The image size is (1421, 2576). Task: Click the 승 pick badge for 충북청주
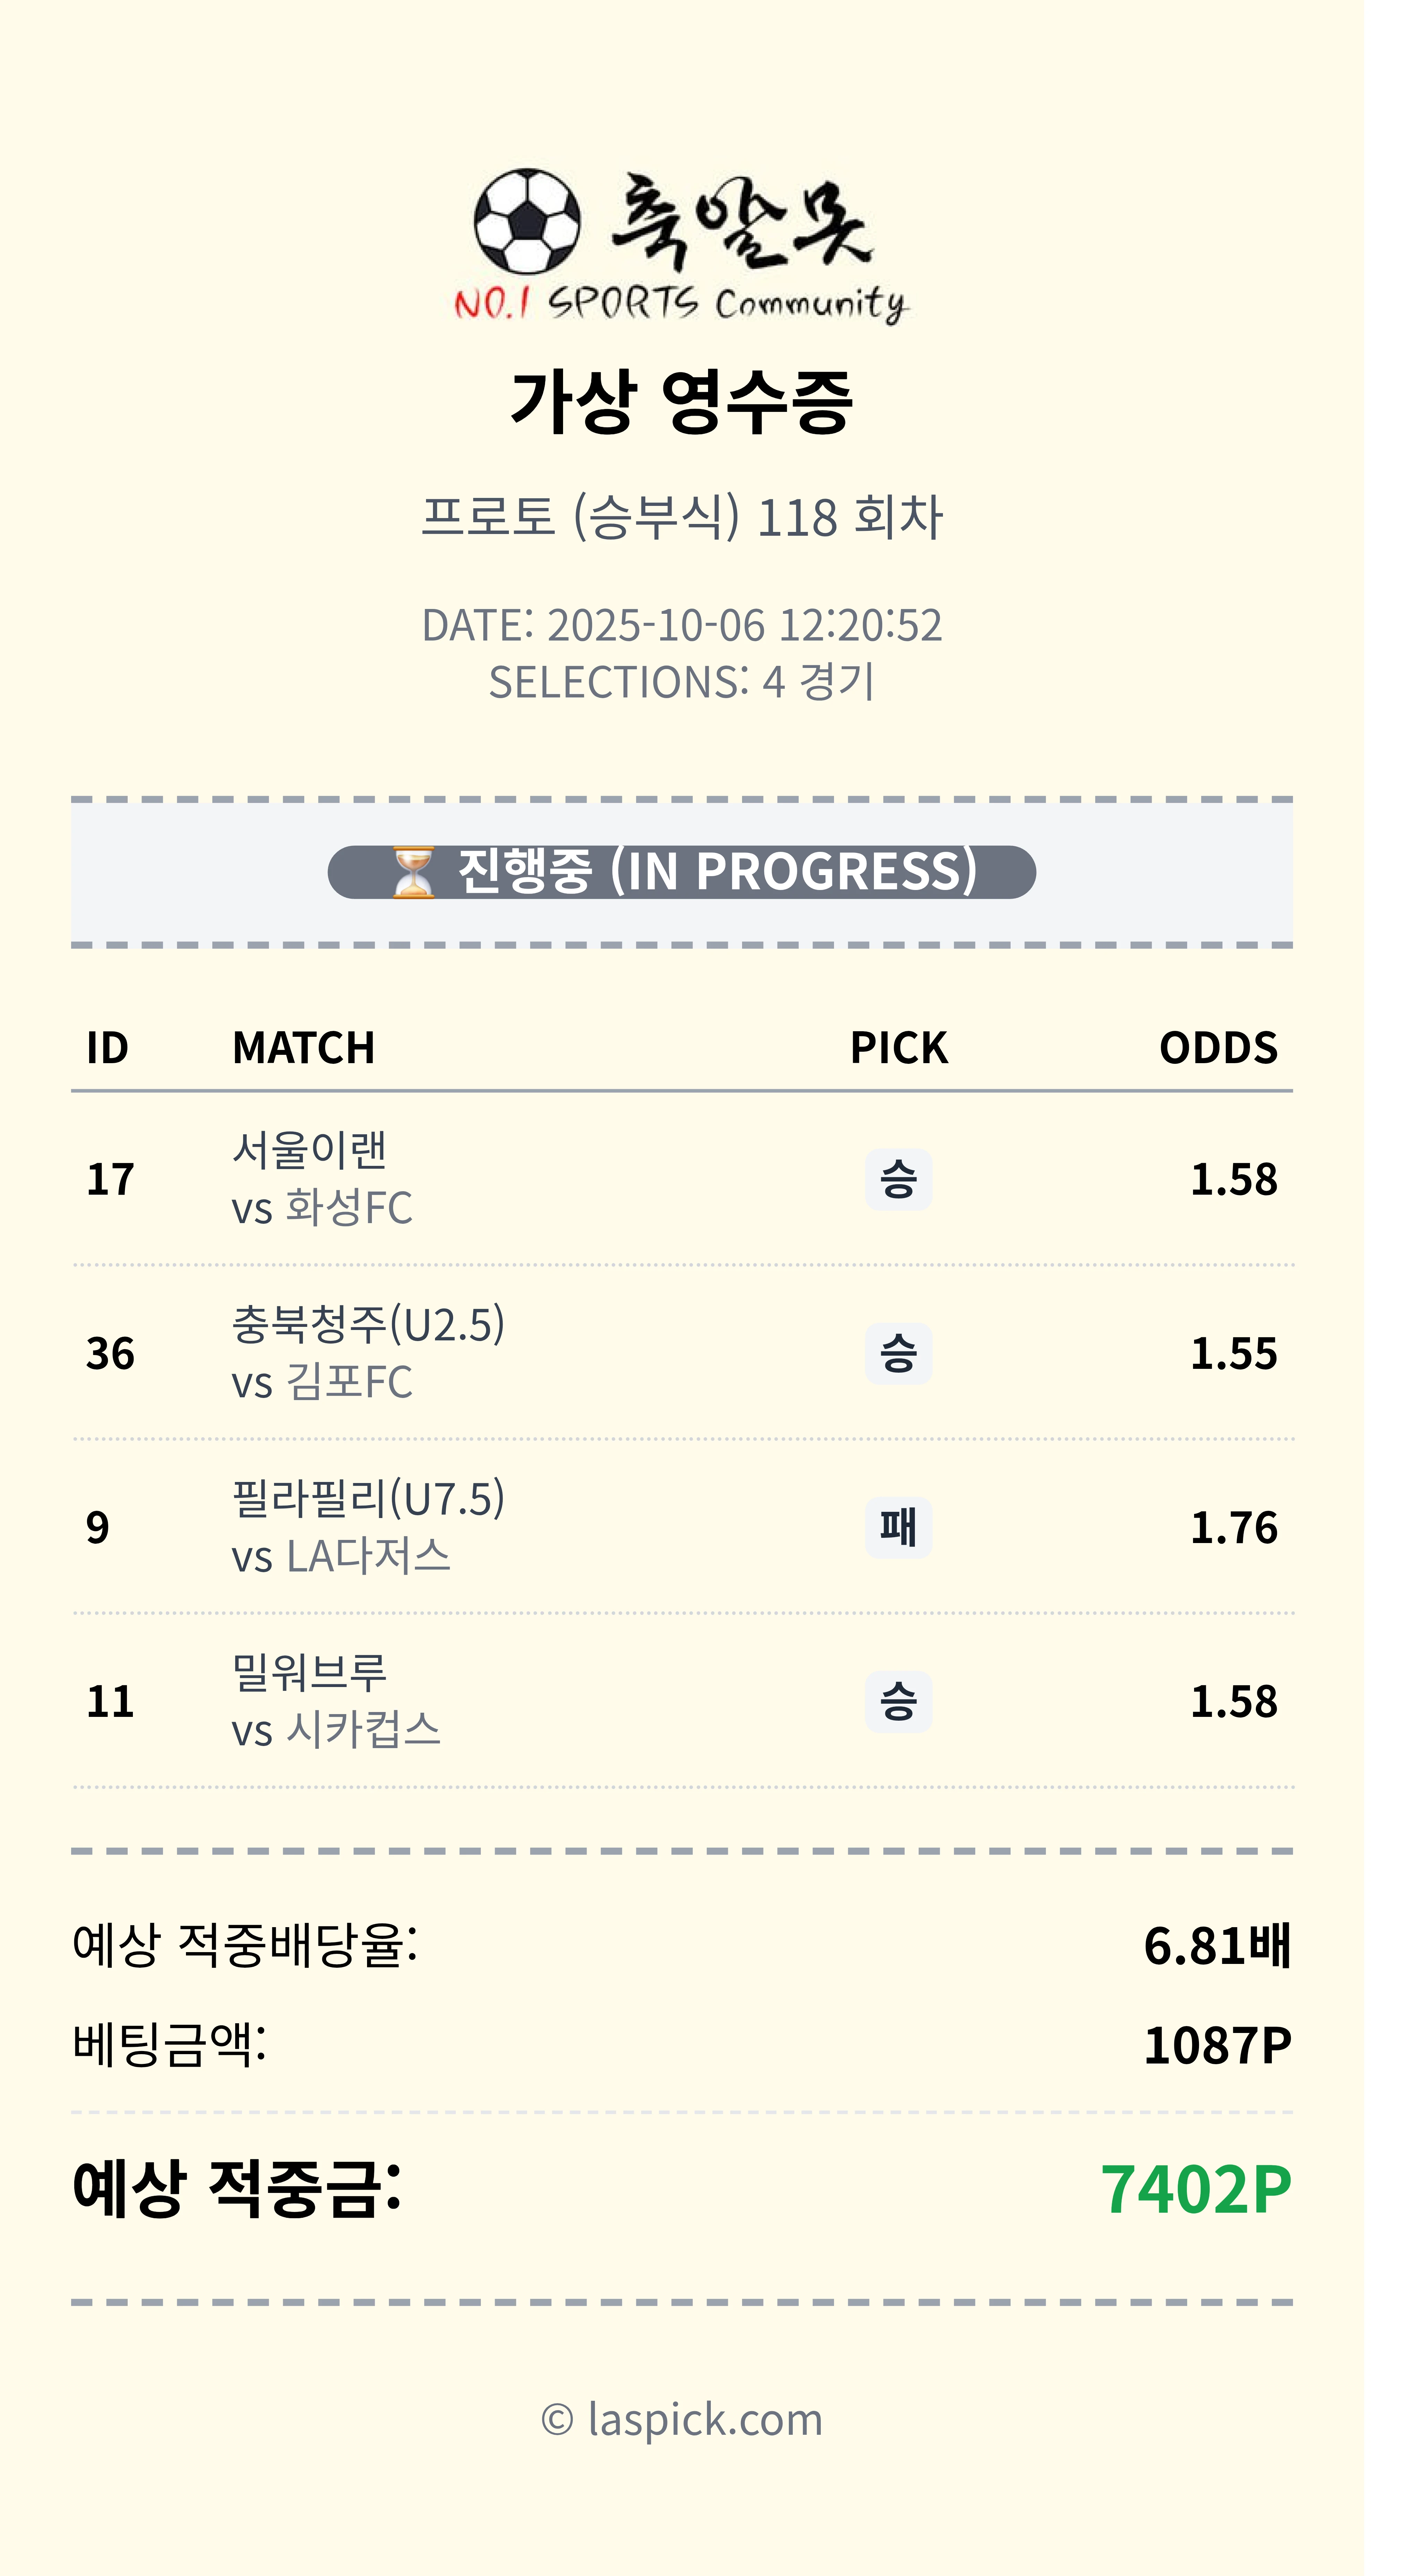(897, 1353)
